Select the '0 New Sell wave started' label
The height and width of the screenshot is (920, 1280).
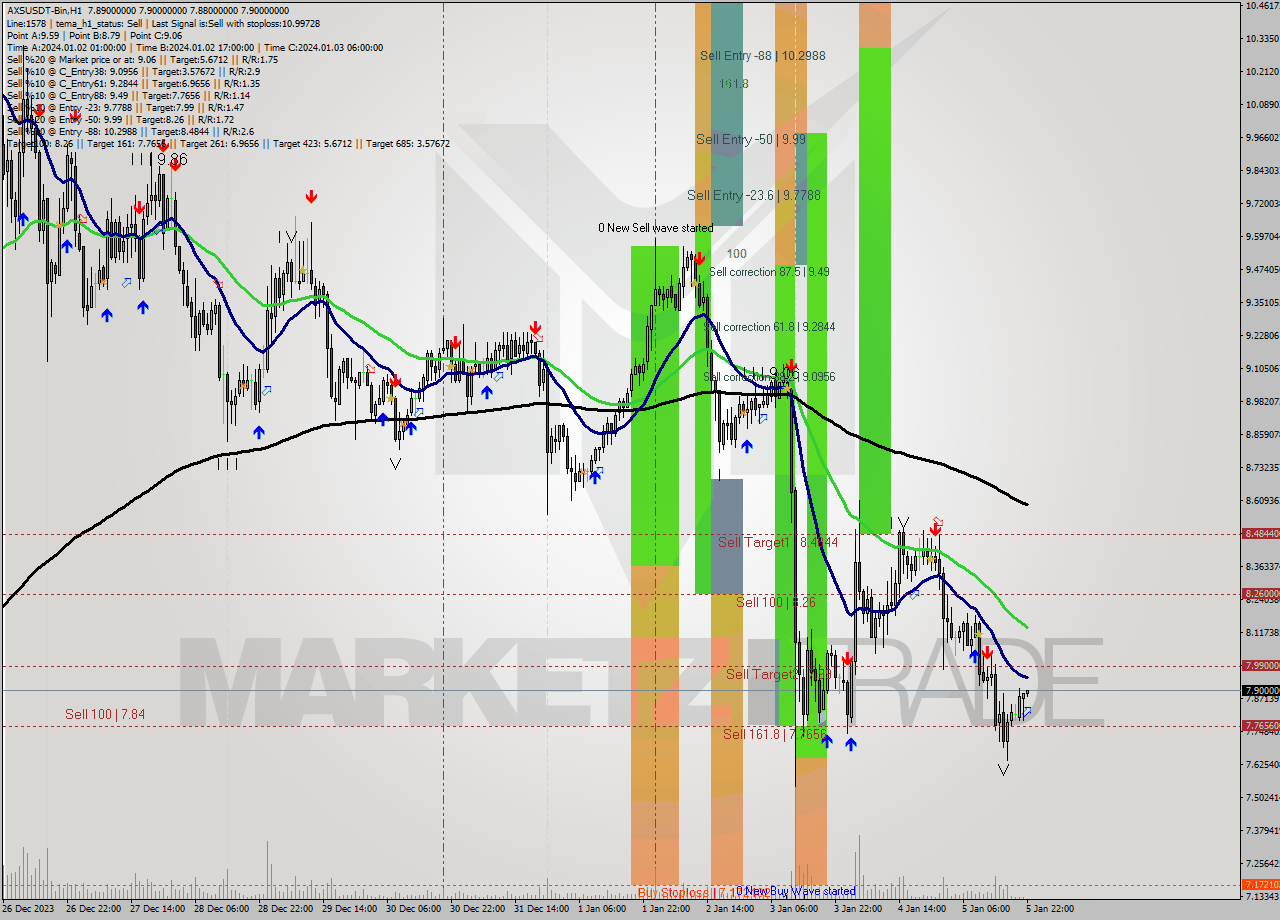click(x=655, y=228)
